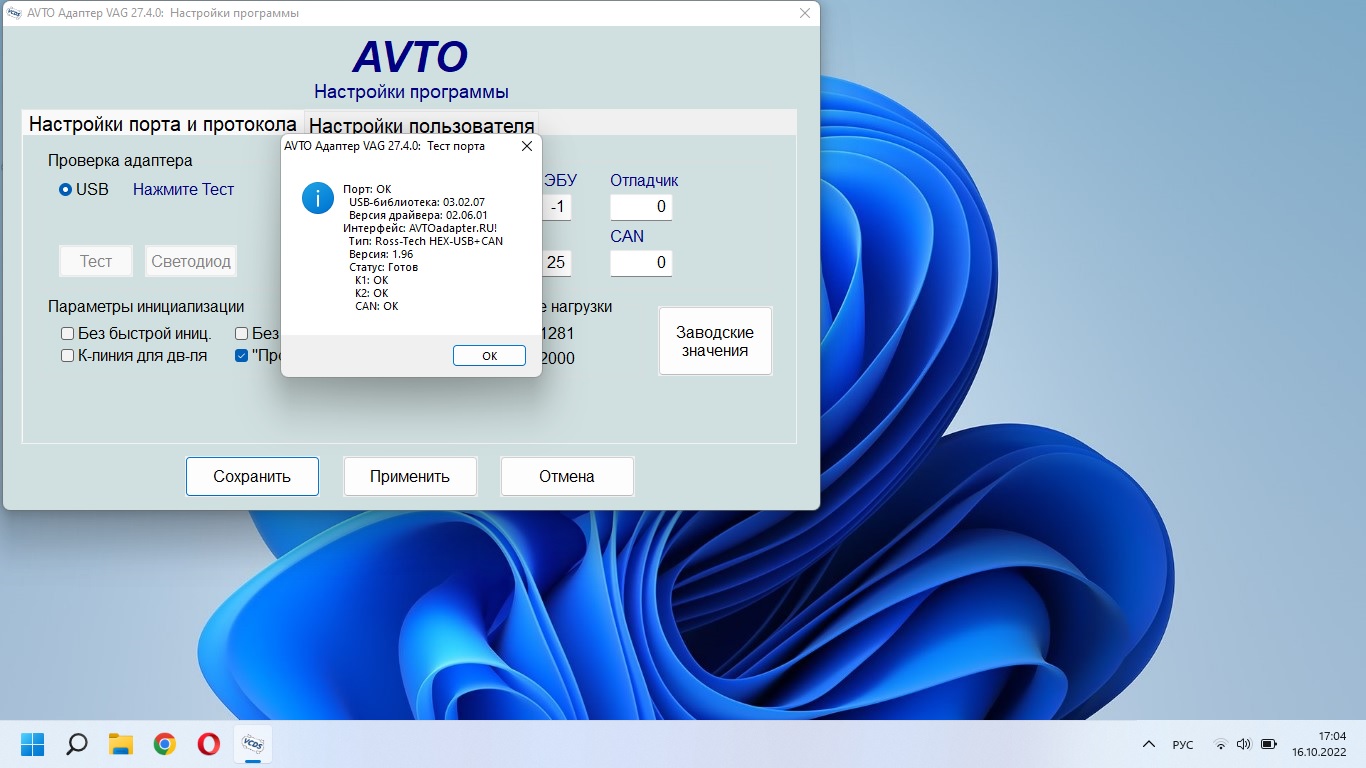Screen dimensions: 1366x768
Task: Open taskbar Search
Action: pyautogui.click(x=77, y=744)
